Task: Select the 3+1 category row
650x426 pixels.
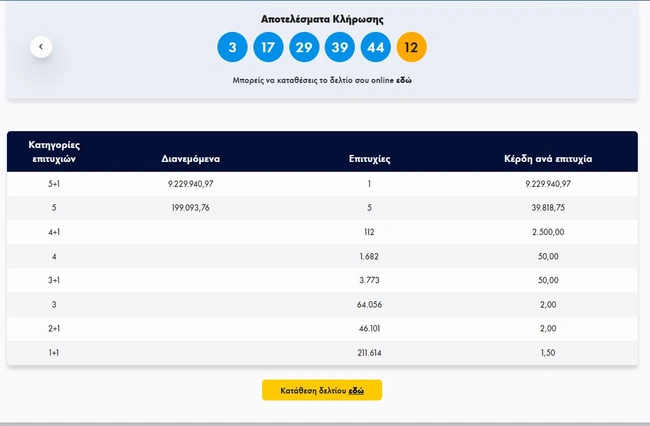Action: click(x=54, y=280)
